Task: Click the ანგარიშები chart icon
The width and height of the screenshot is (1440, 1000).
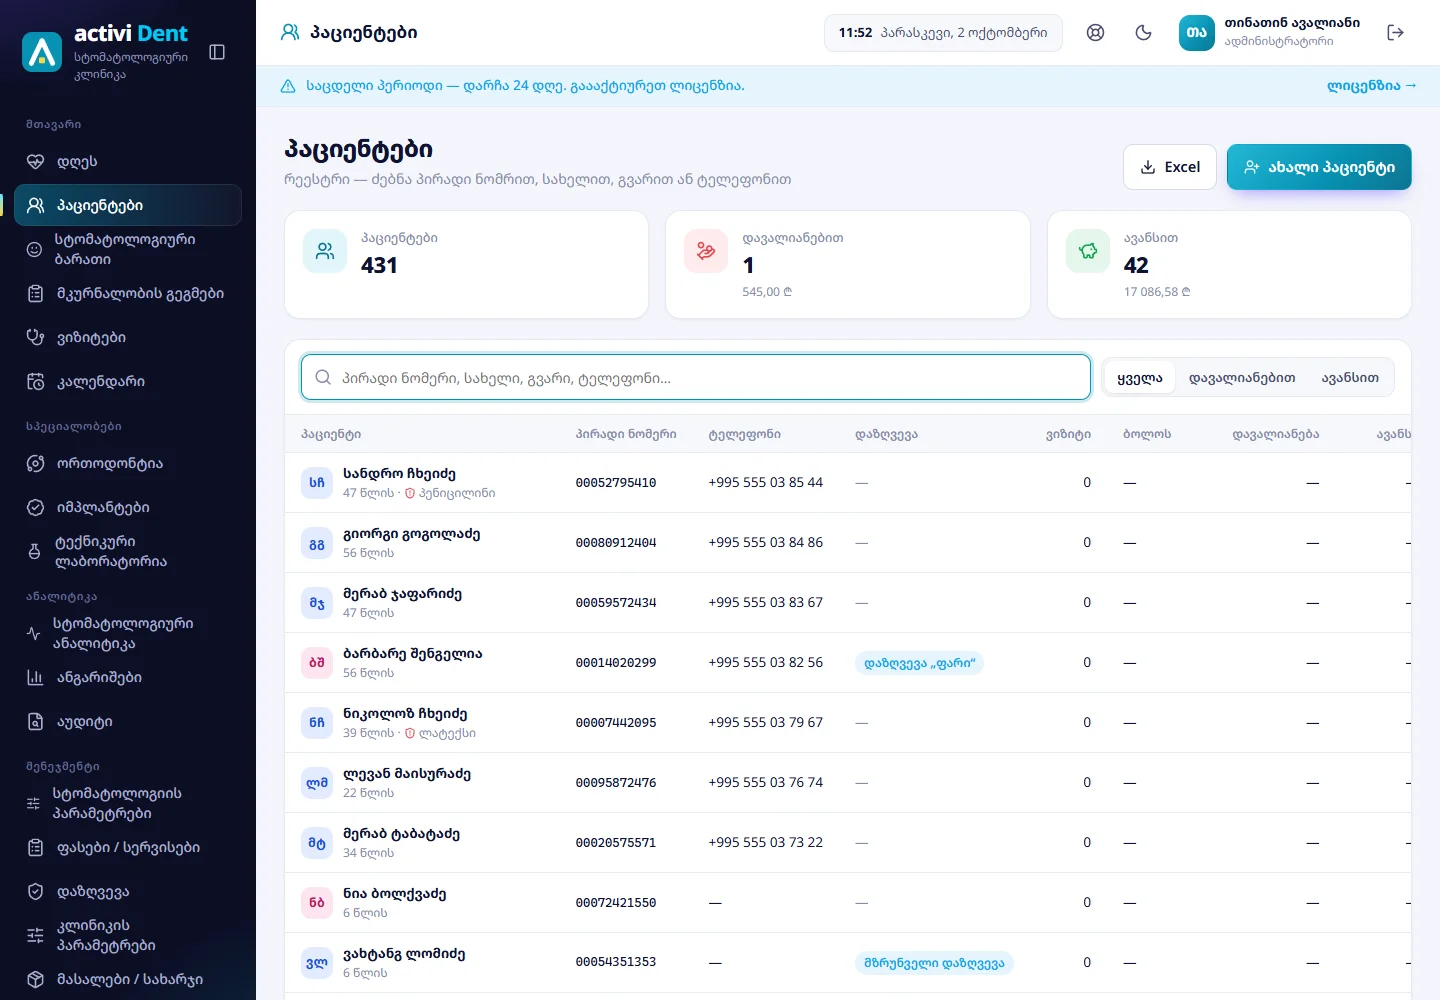Action: click(35, 678)
